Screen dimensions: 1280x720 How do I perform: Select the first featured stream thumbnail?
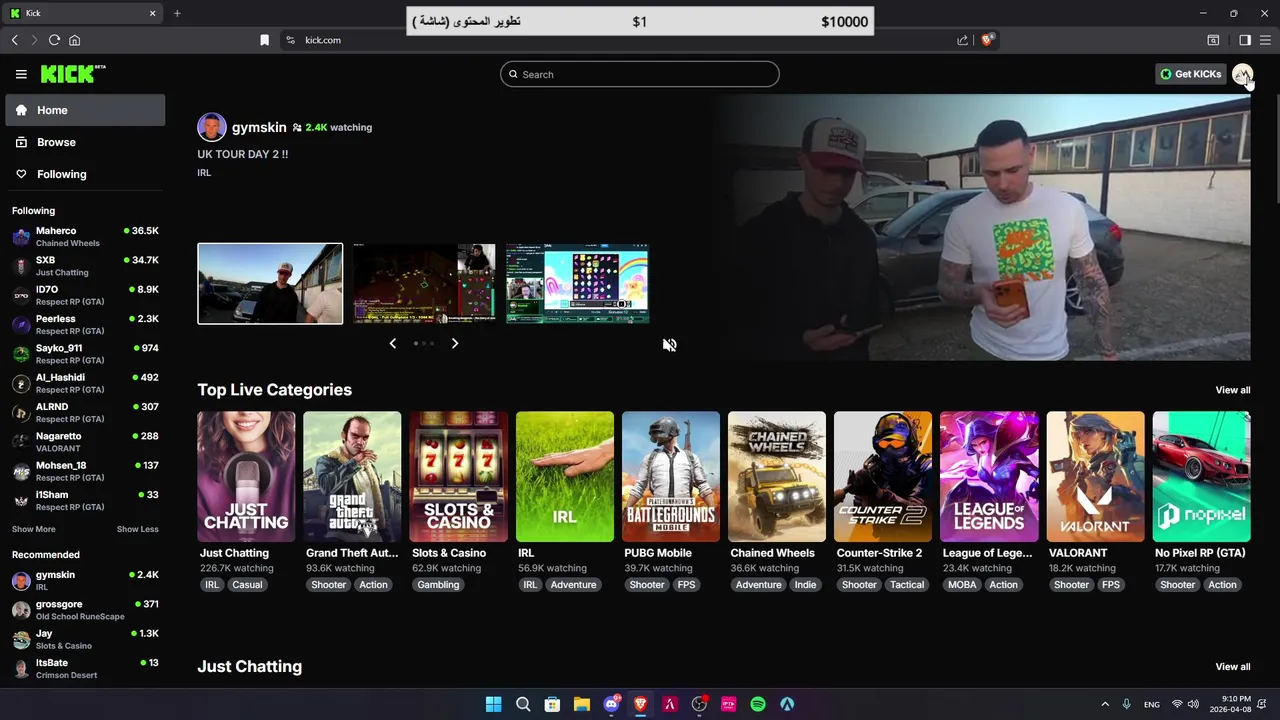click(270, 284)
